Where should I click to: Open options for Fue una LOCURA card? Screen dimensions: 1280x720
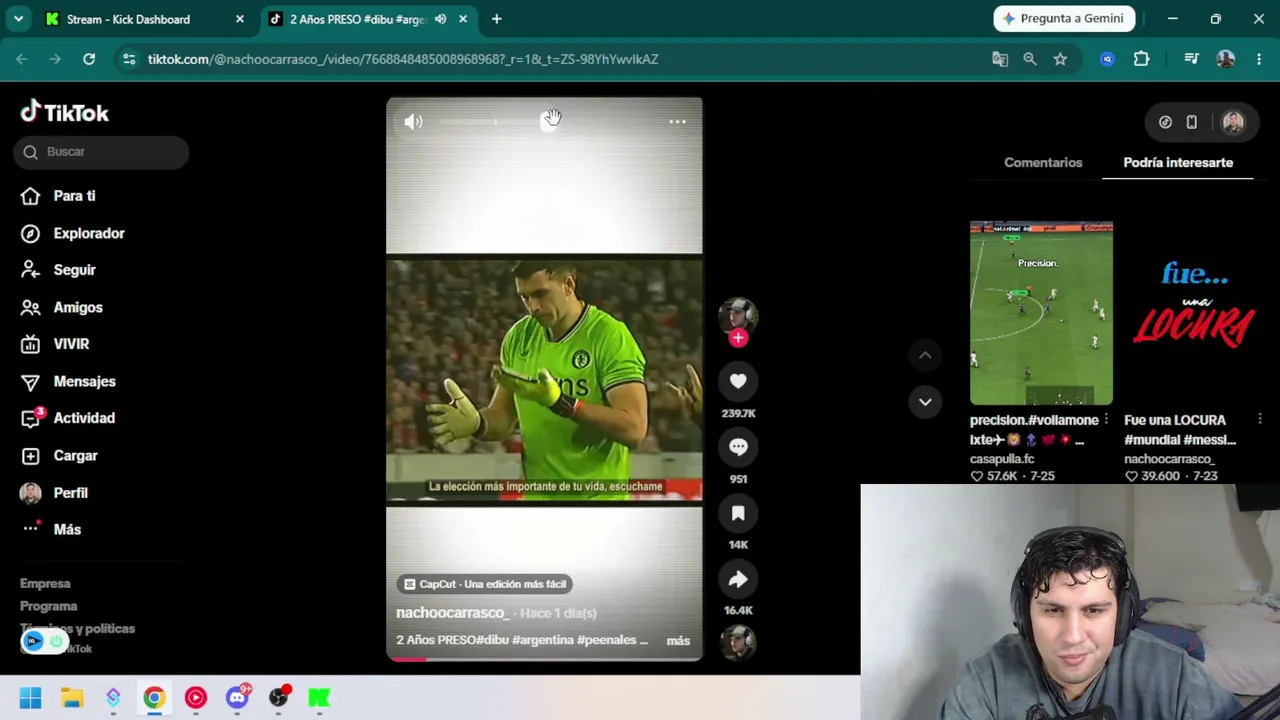1260,420
